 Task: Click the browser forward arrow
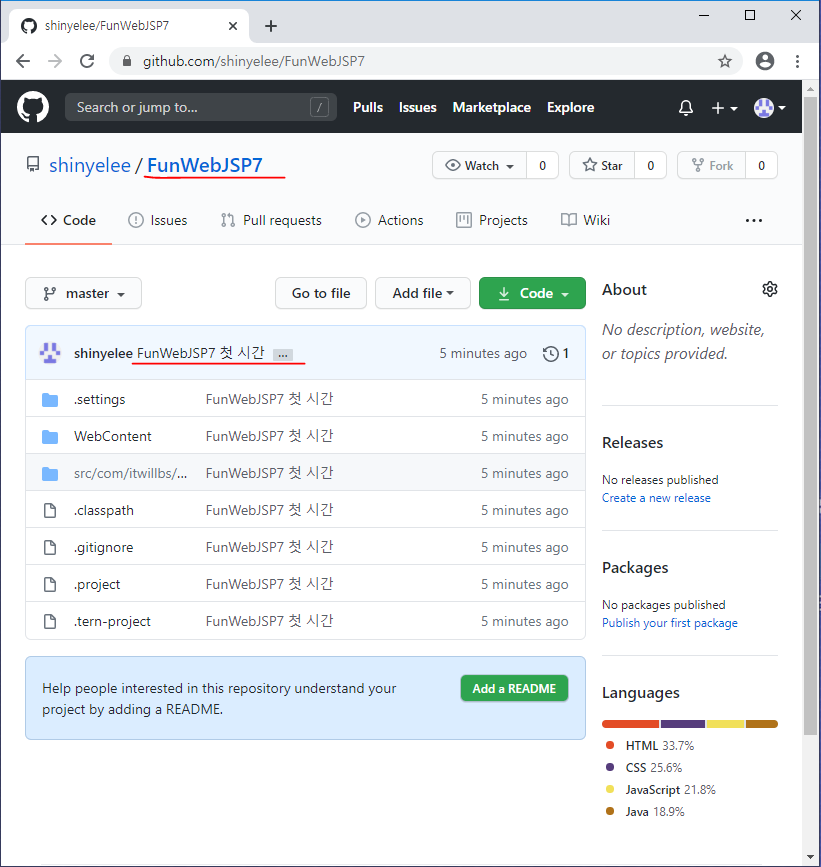55,61
